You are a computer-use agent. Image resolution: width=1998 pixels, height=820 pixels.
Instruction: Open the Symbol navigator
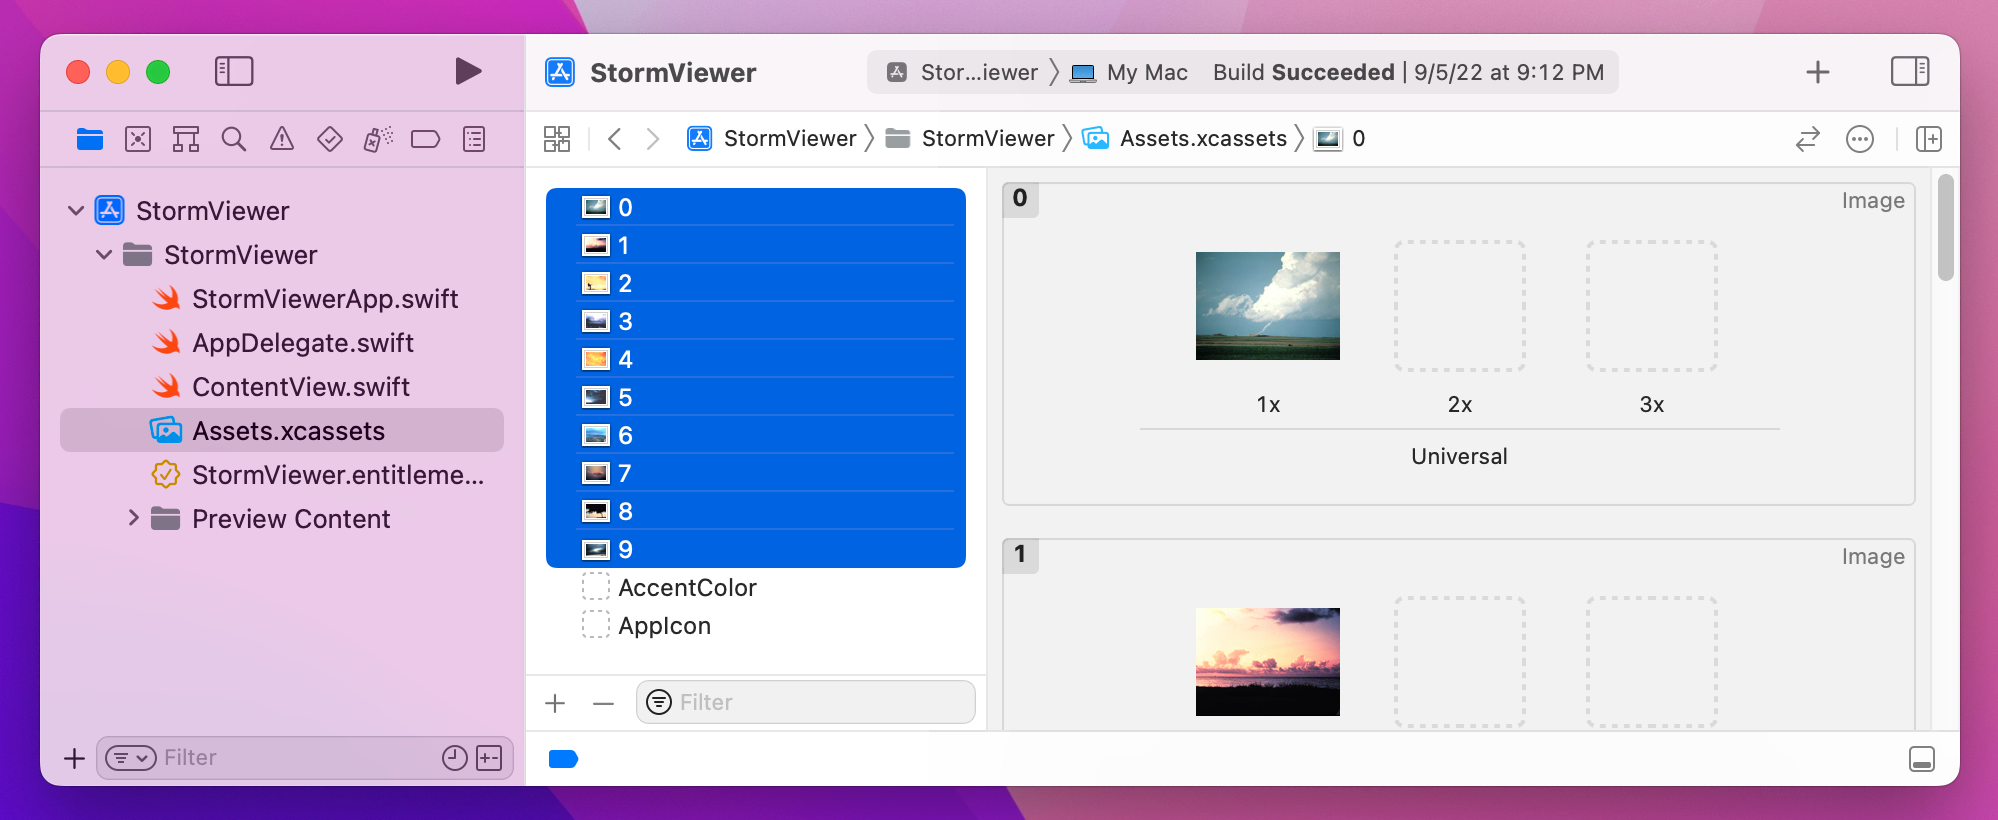(186, 139)
